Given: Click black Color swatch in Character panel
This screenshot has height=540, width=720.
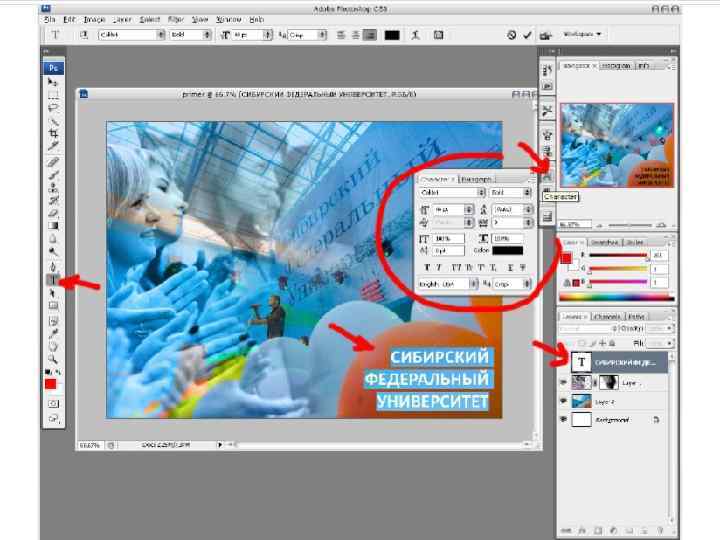Looking at the screenshot, I should (507, 250).
